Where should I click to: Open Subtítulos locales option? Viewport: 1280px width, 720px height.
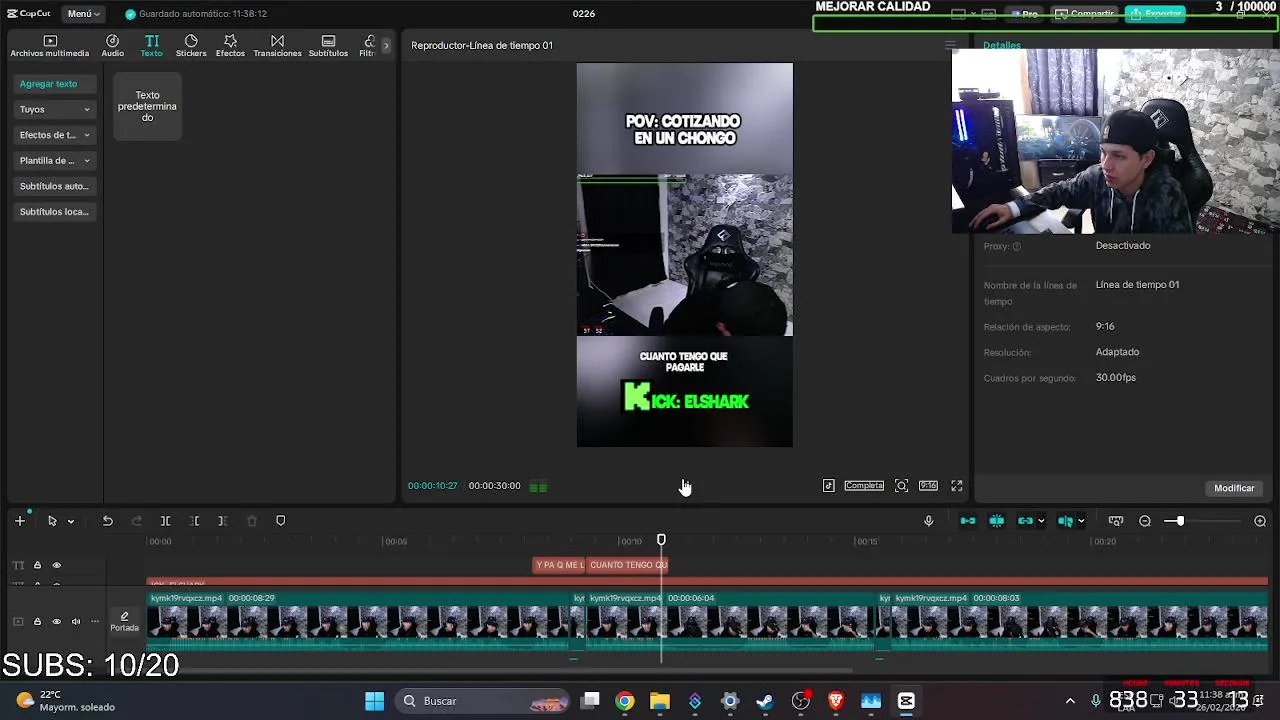click(x=55, y=212)
